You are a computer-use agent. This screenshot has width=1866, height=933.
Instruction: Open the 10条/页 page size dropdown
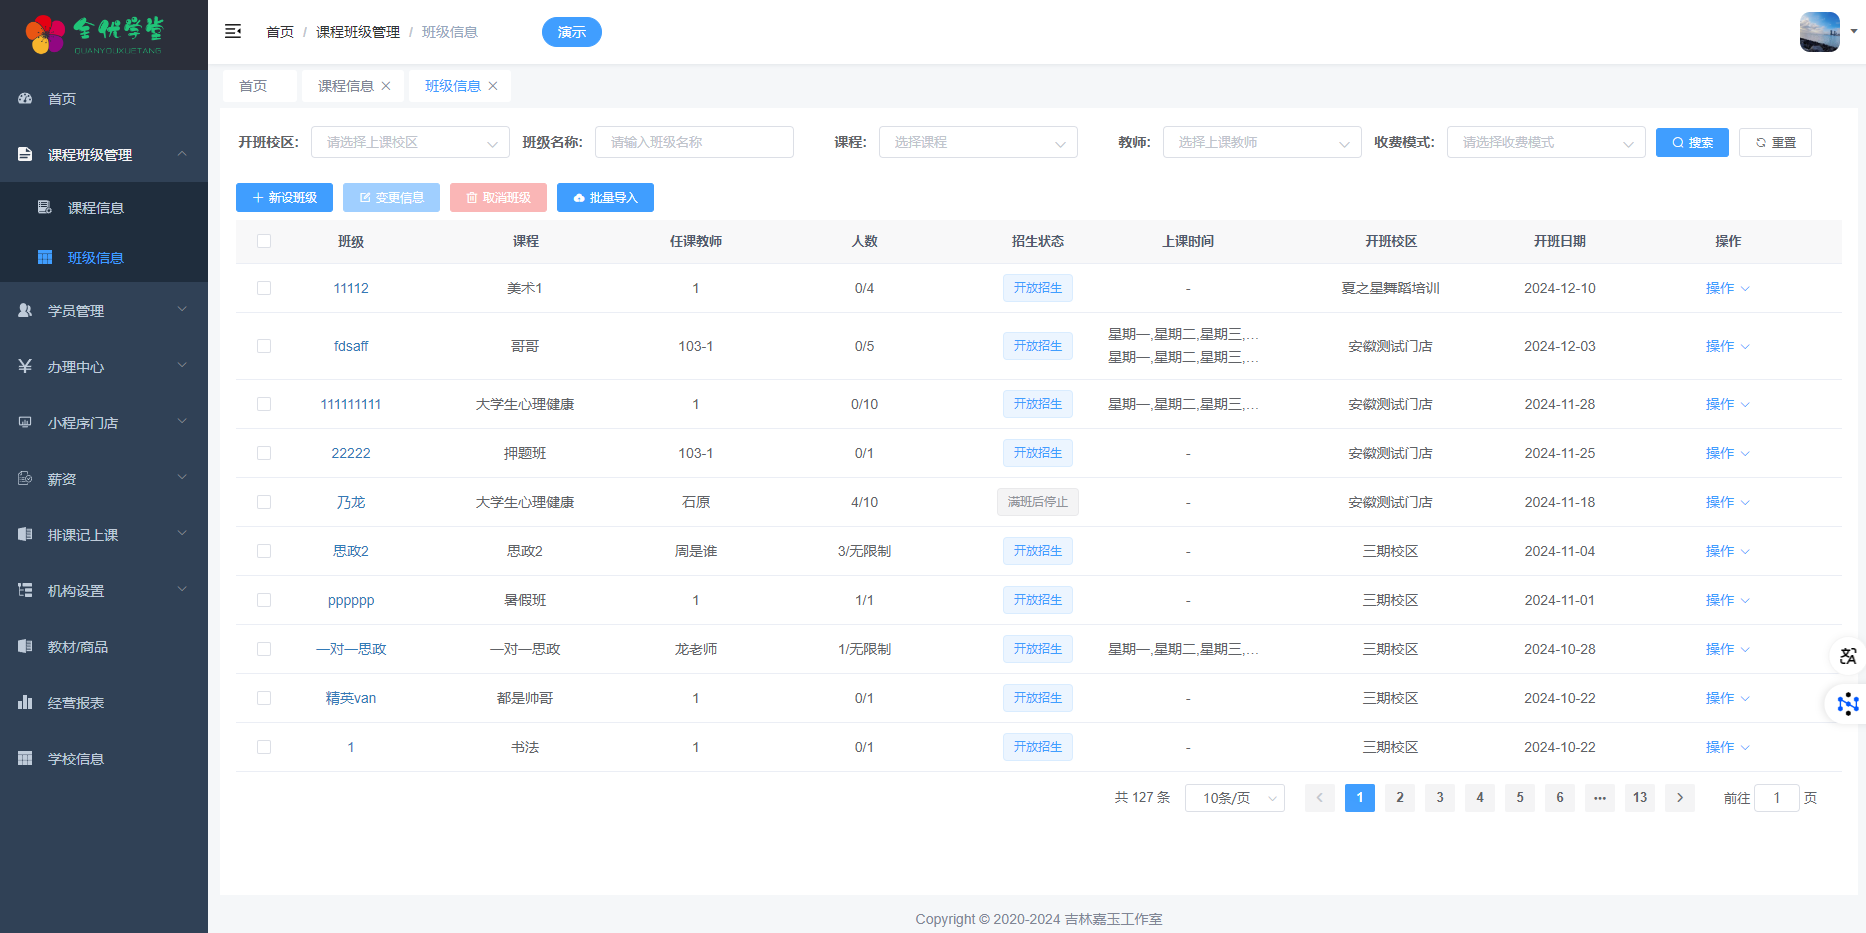tap(1234, 798)
